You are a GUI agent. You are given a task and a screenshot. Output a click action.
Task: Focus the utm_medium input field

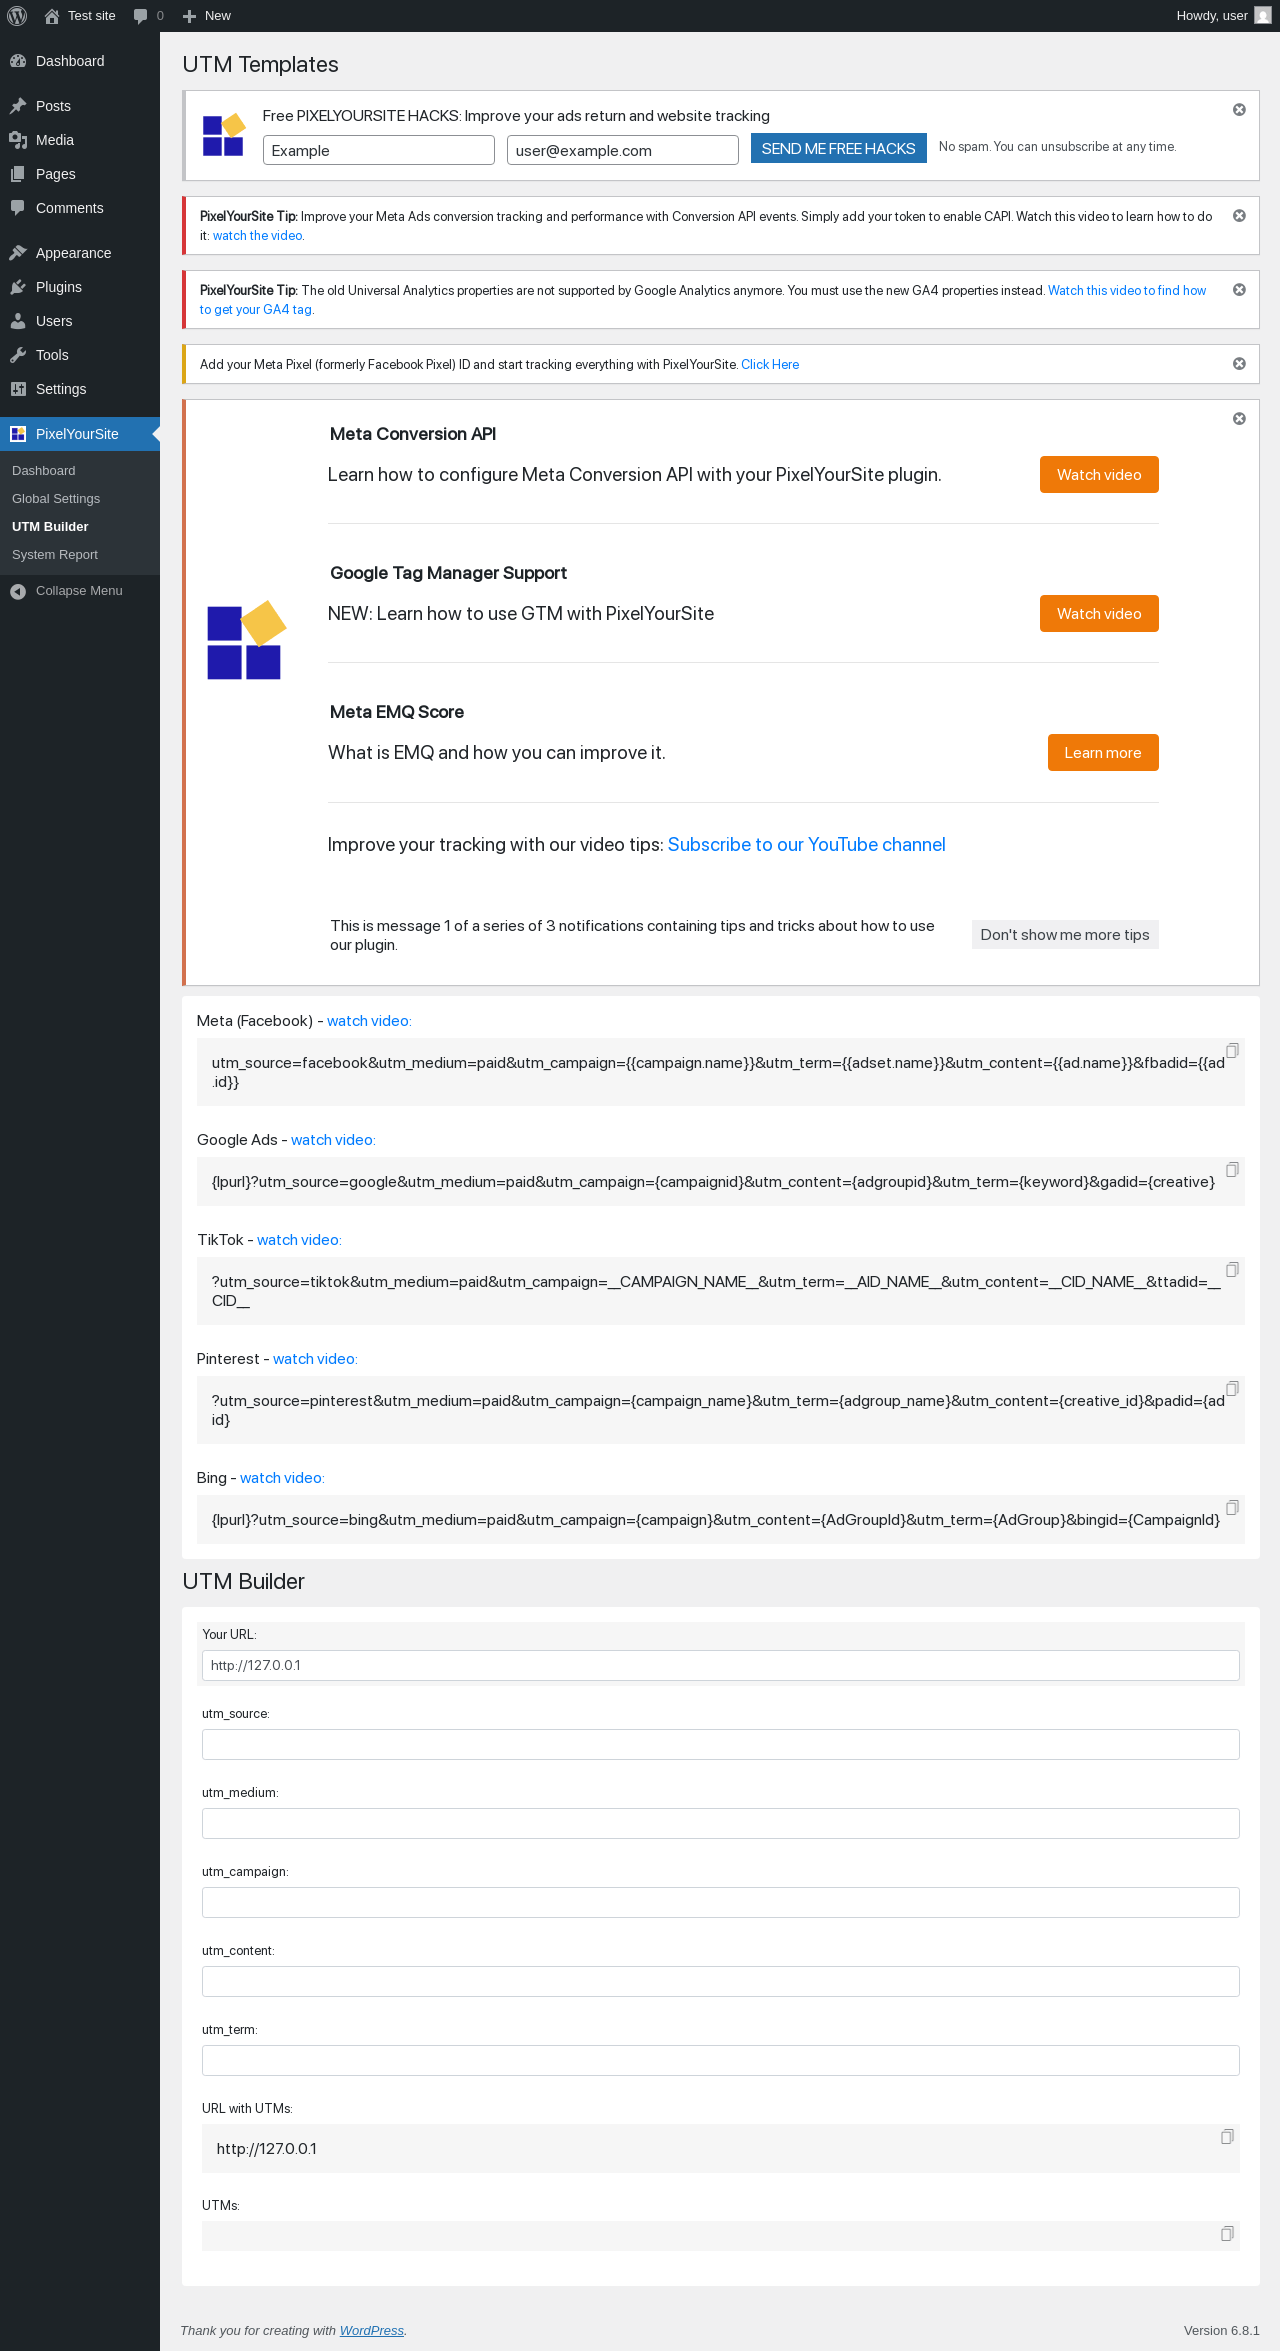coord(721,1824)
